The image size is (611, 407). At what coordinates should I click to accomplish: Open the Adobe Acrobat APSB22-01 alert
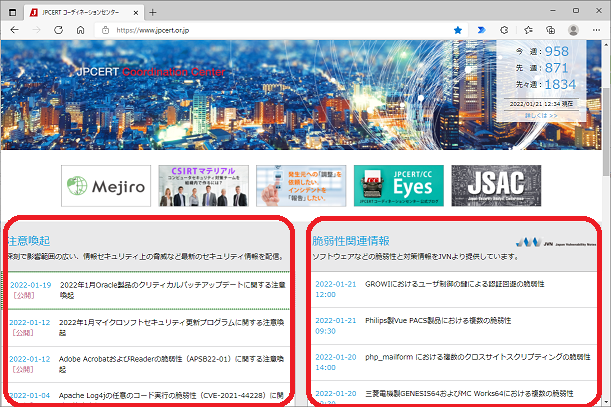point(171,364)
